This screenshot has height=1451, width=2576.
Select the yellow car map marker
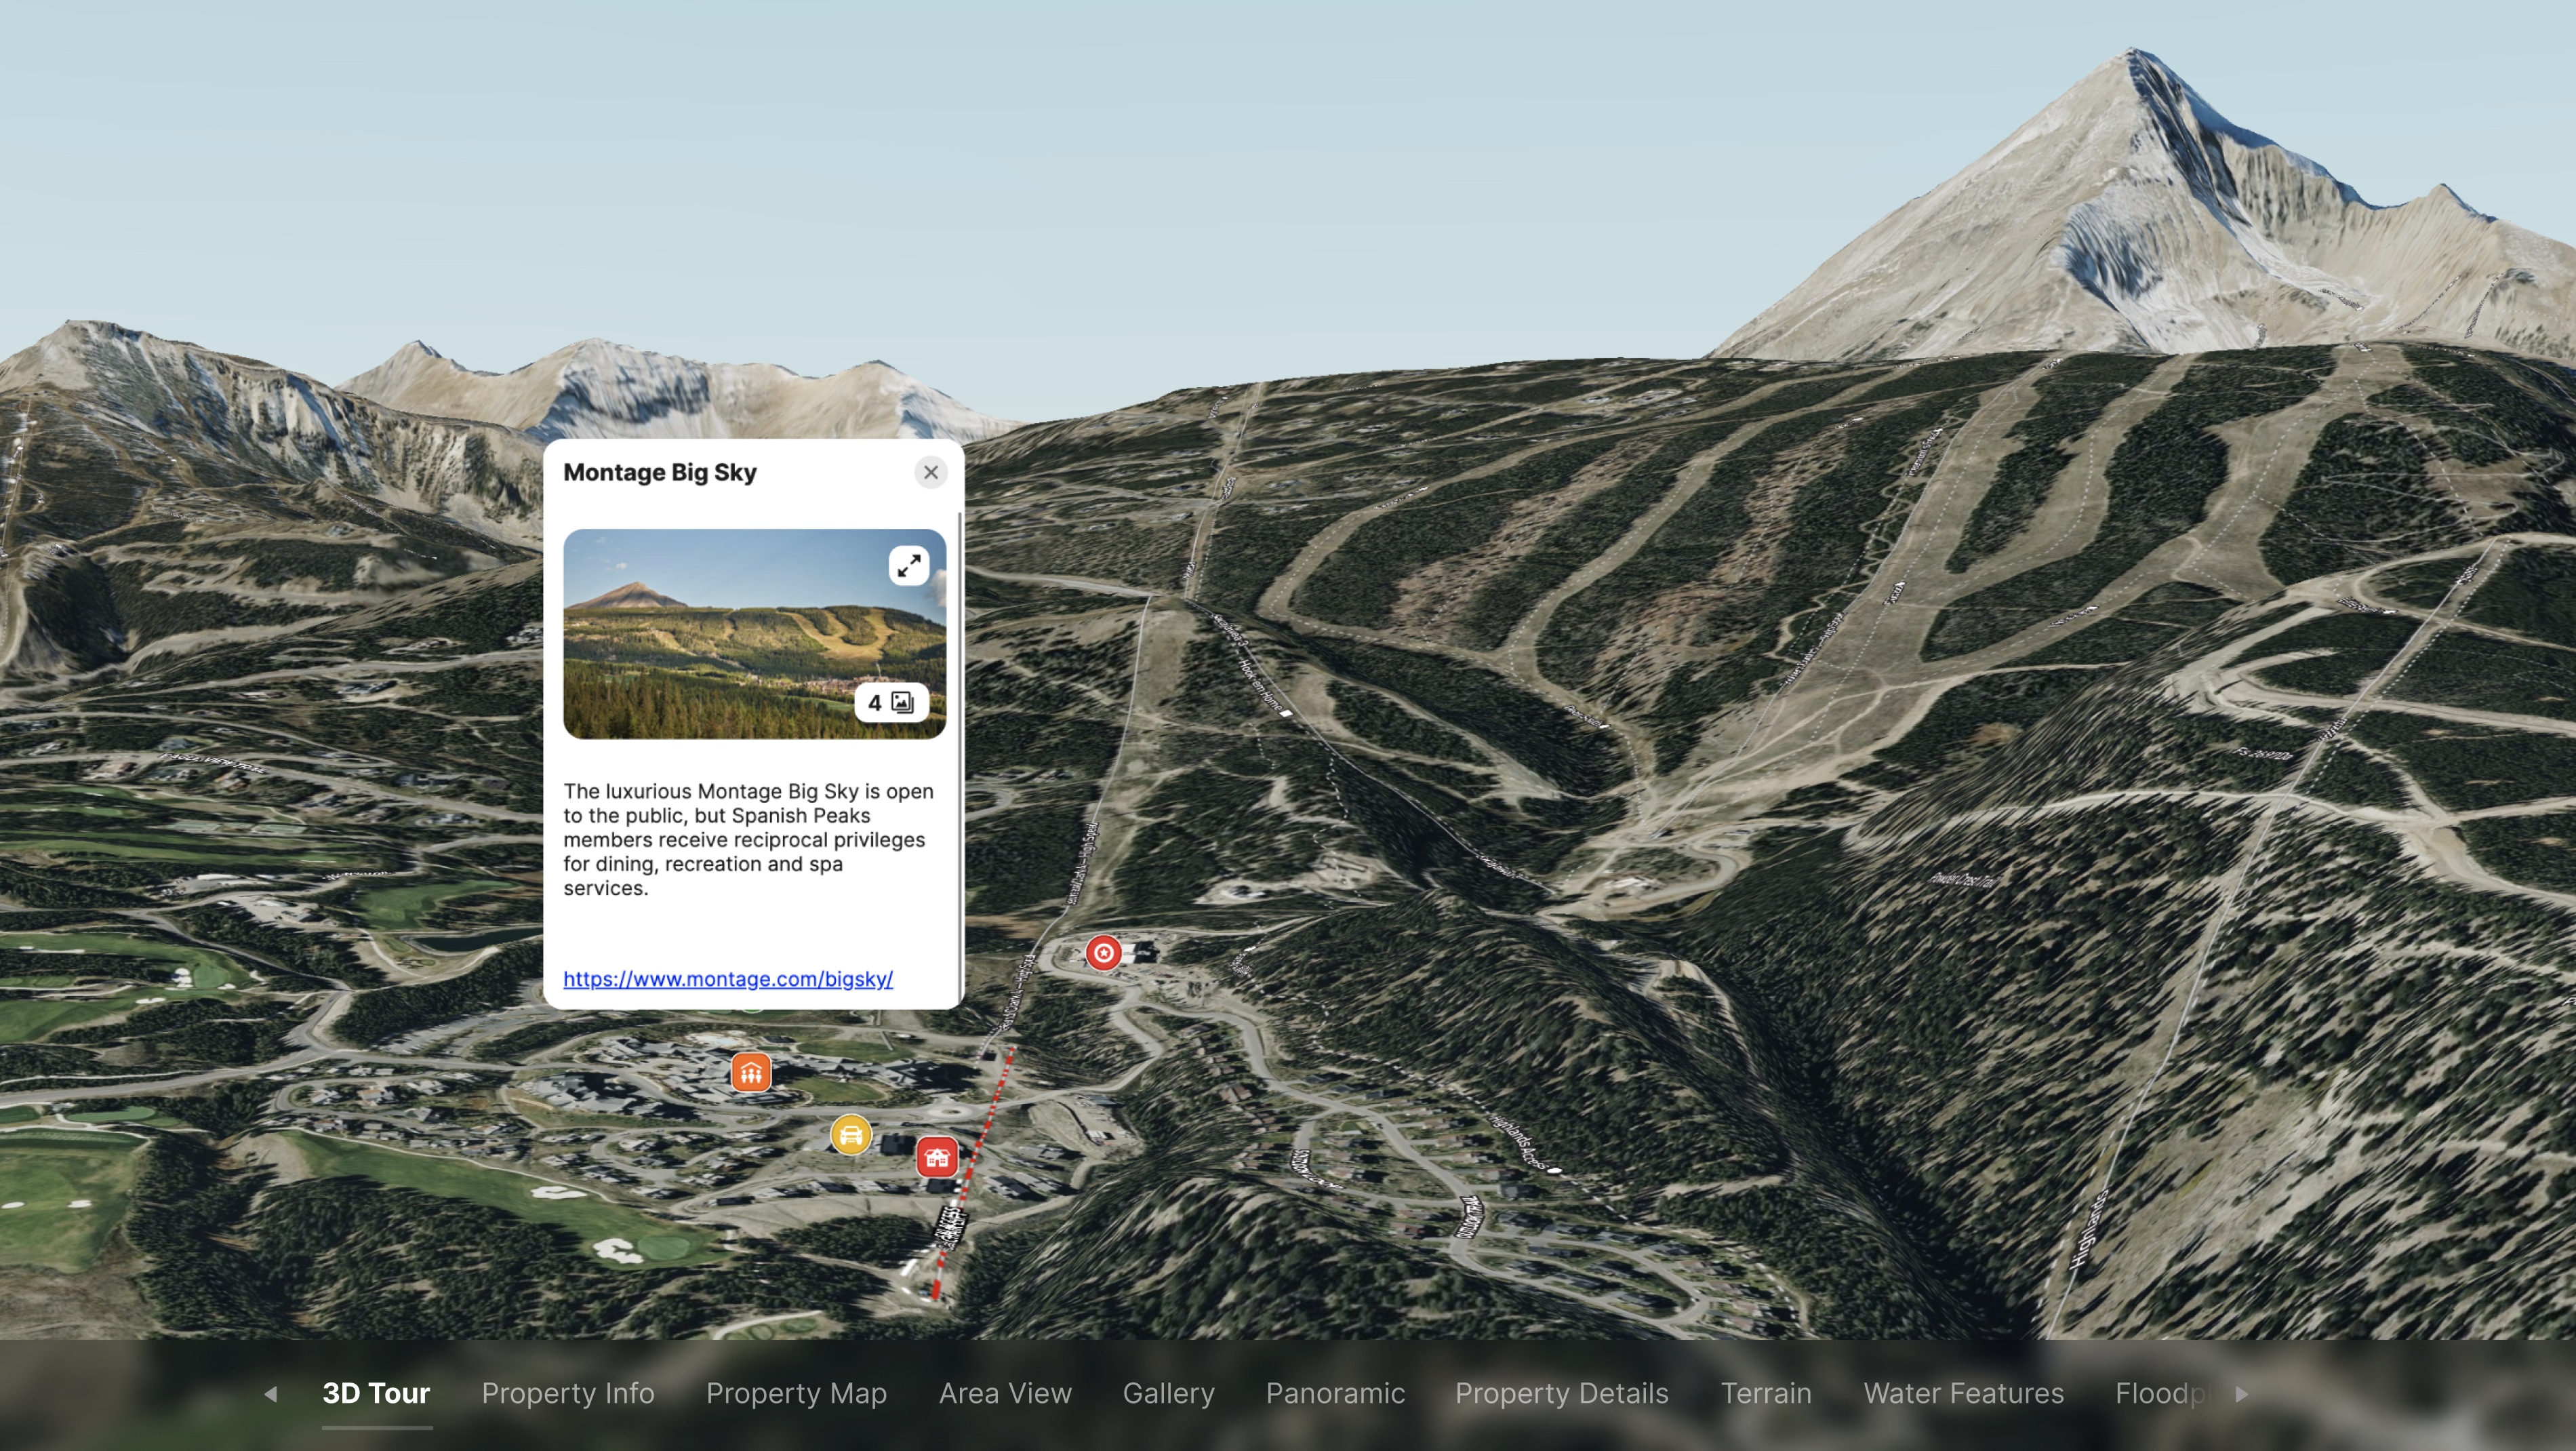click(851, 1135)
